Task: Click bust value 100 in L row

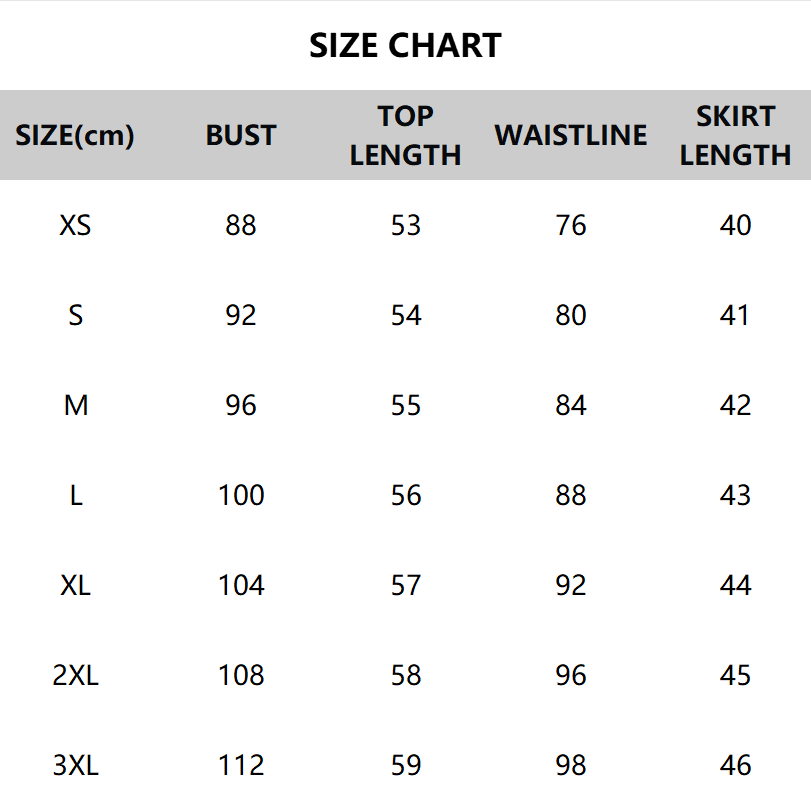Action: click(x=241, y=496)
